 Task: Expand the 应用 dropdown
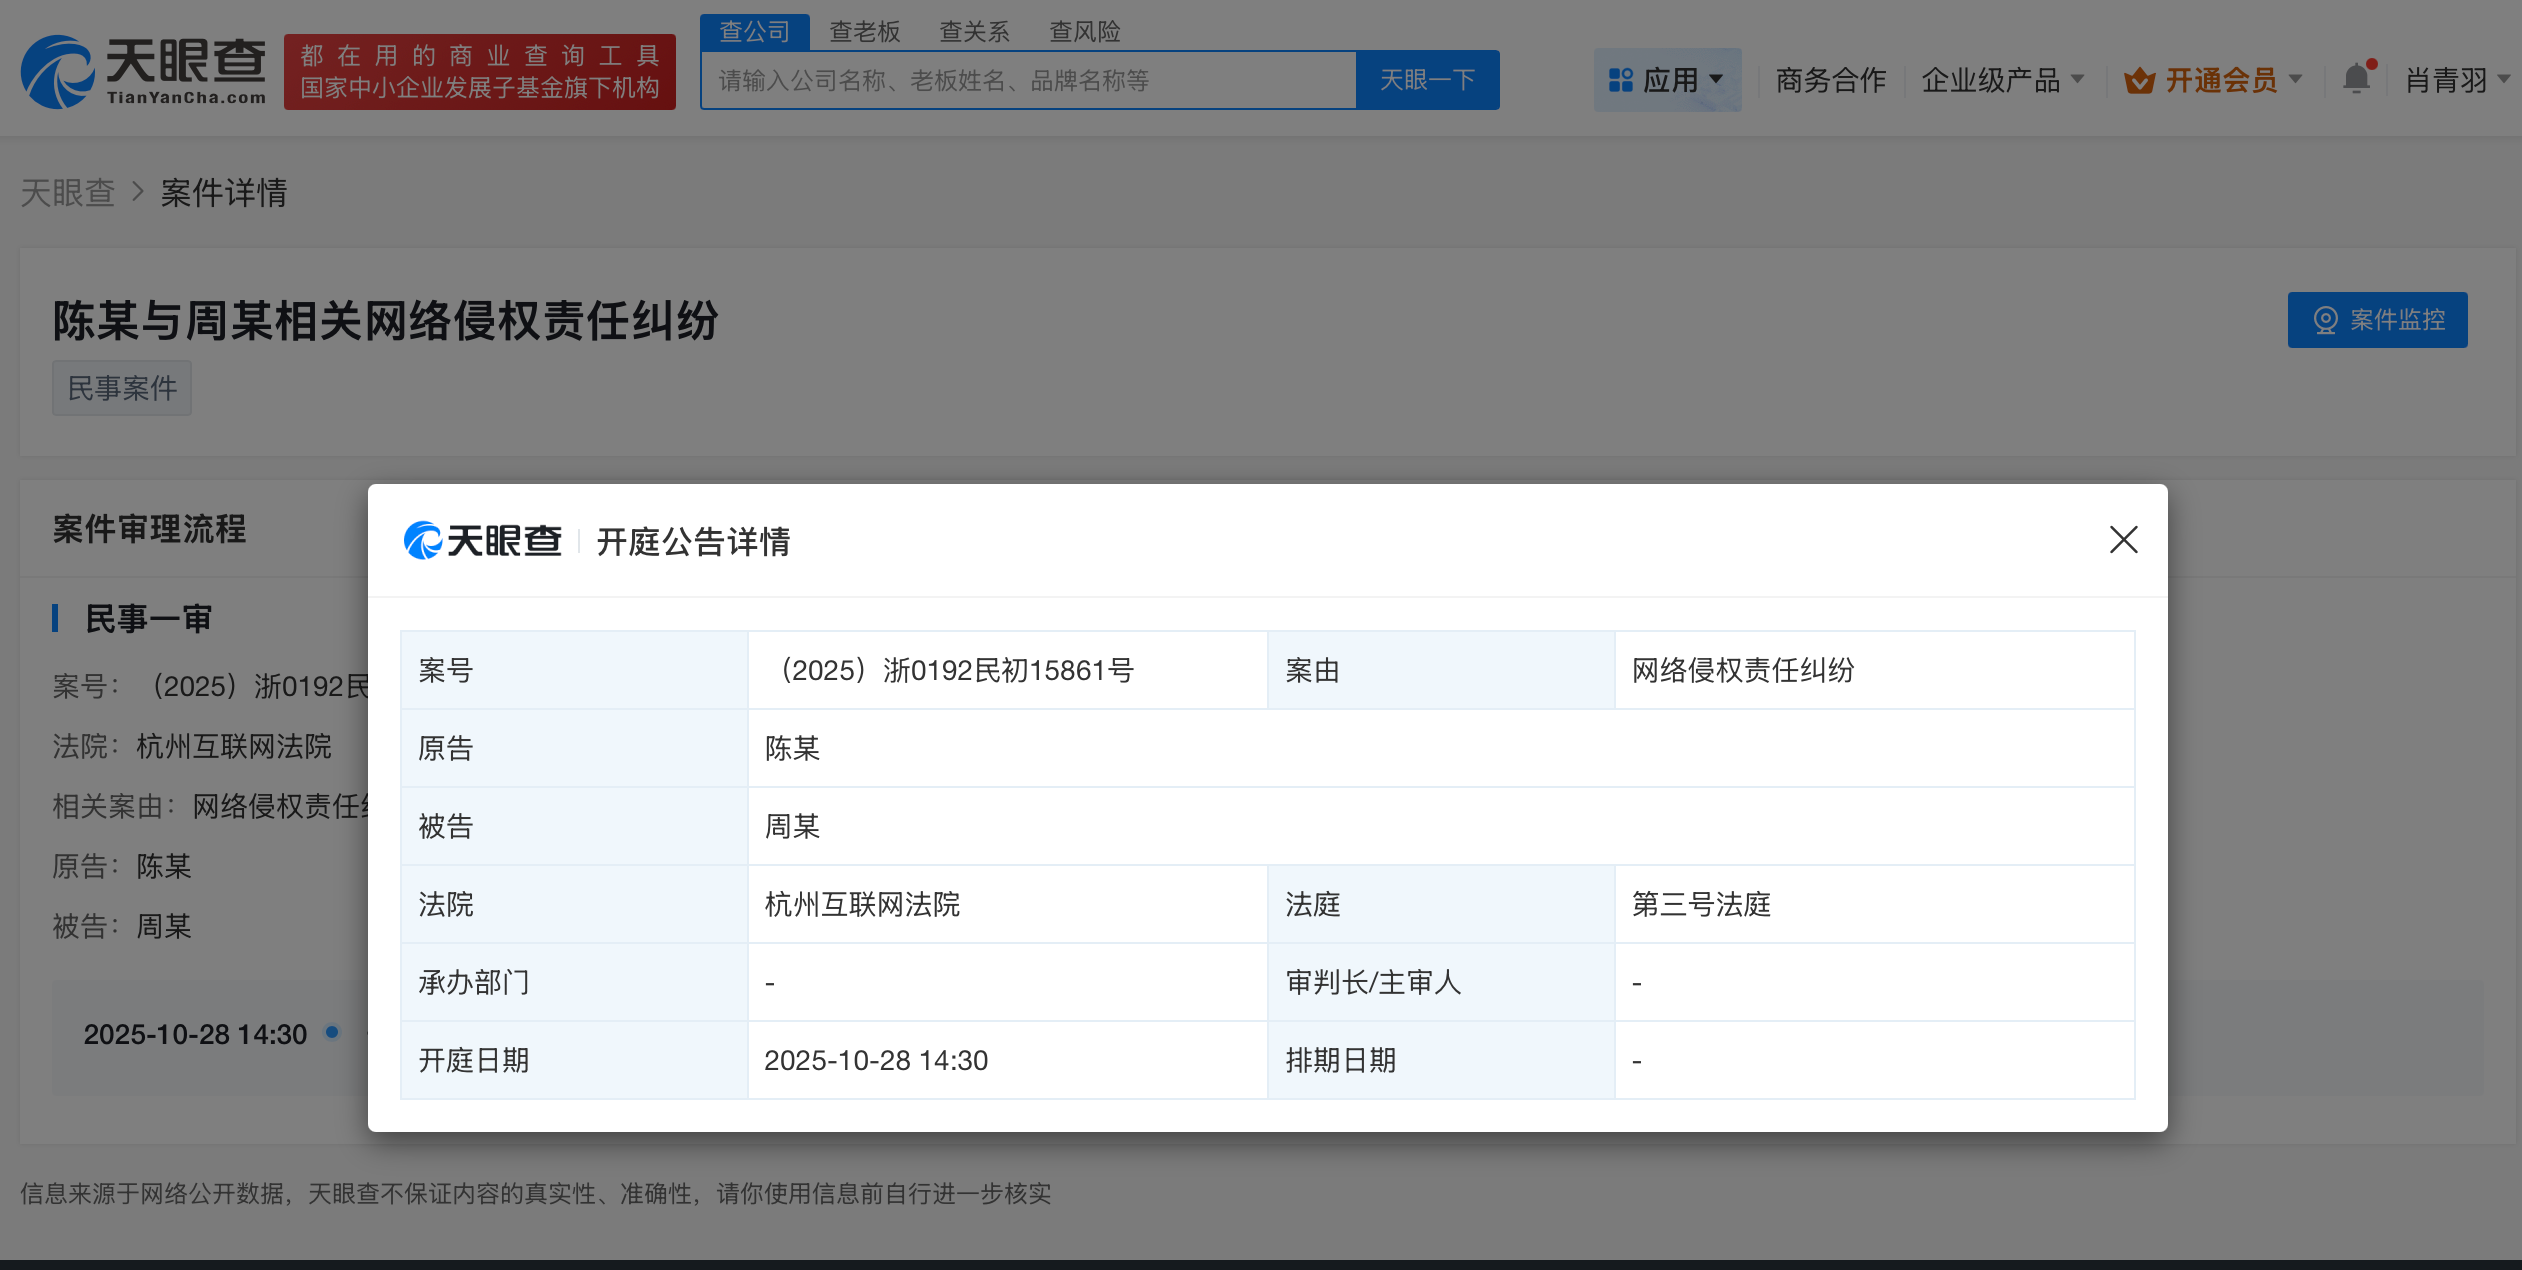1676,79
